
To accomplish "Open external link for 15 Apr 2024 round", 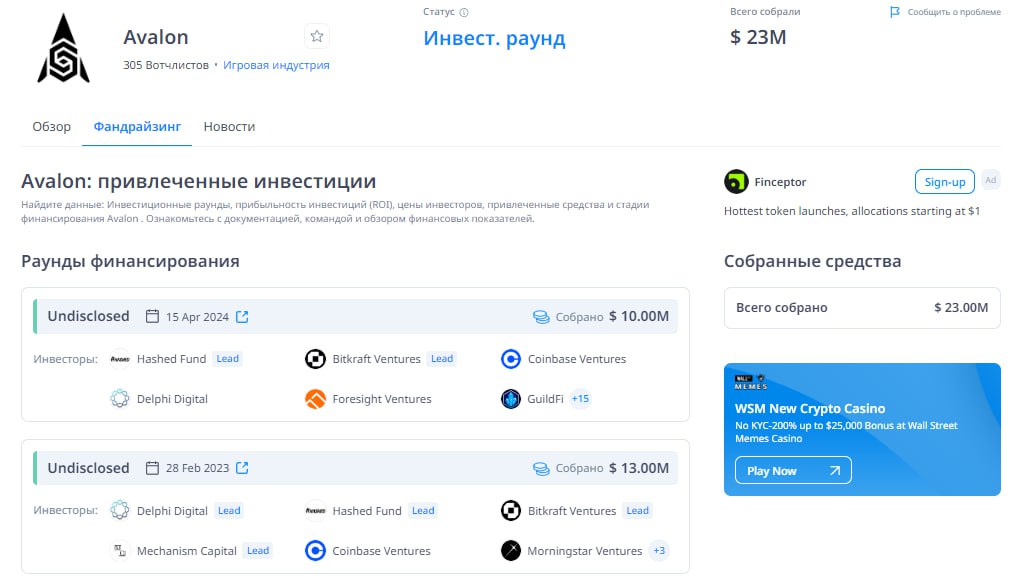I will (x=242, y=317).
